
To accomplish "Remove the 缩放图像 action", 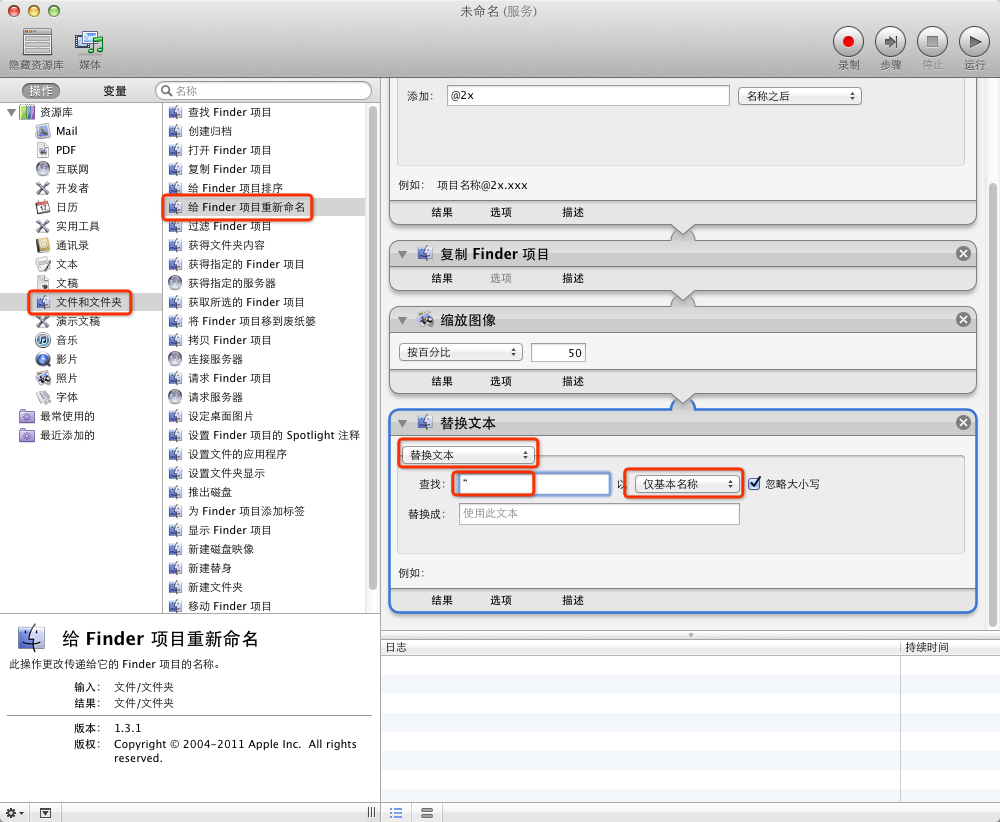I will 963,319.
